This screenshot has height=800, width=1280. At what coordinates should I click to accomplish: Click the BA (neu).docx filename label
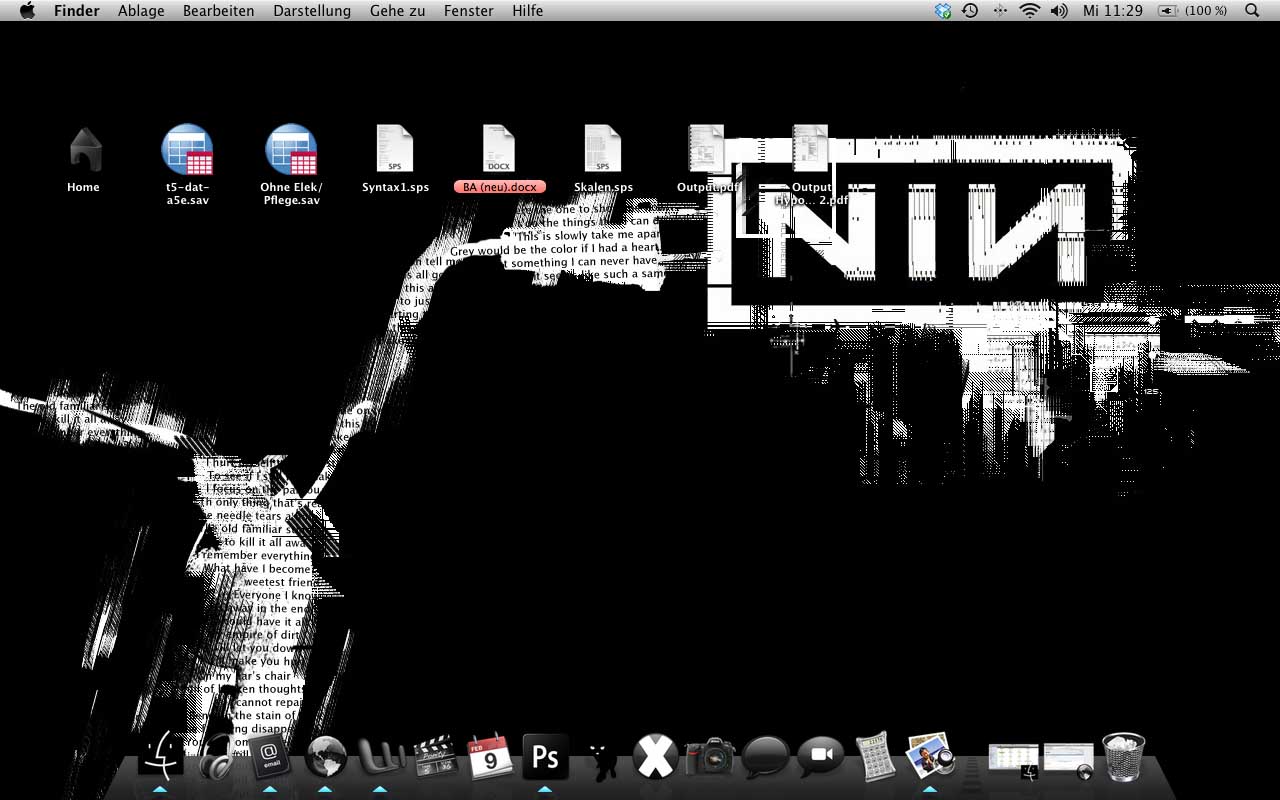click(499, 187)
